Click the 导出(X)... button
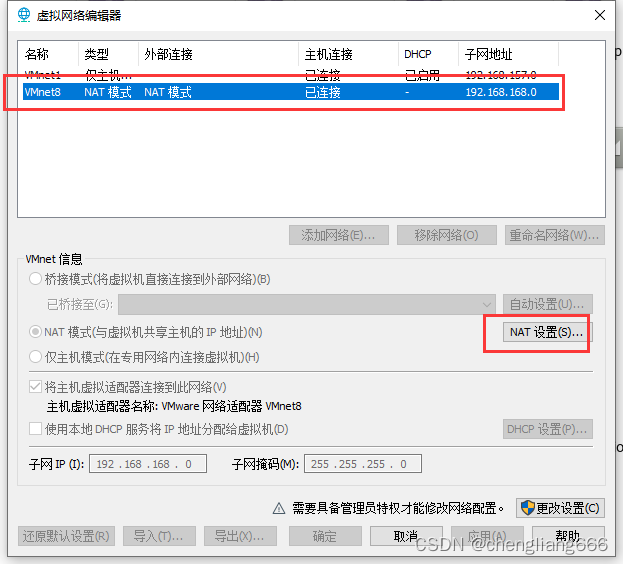The image size is (623, 564). 240,536
